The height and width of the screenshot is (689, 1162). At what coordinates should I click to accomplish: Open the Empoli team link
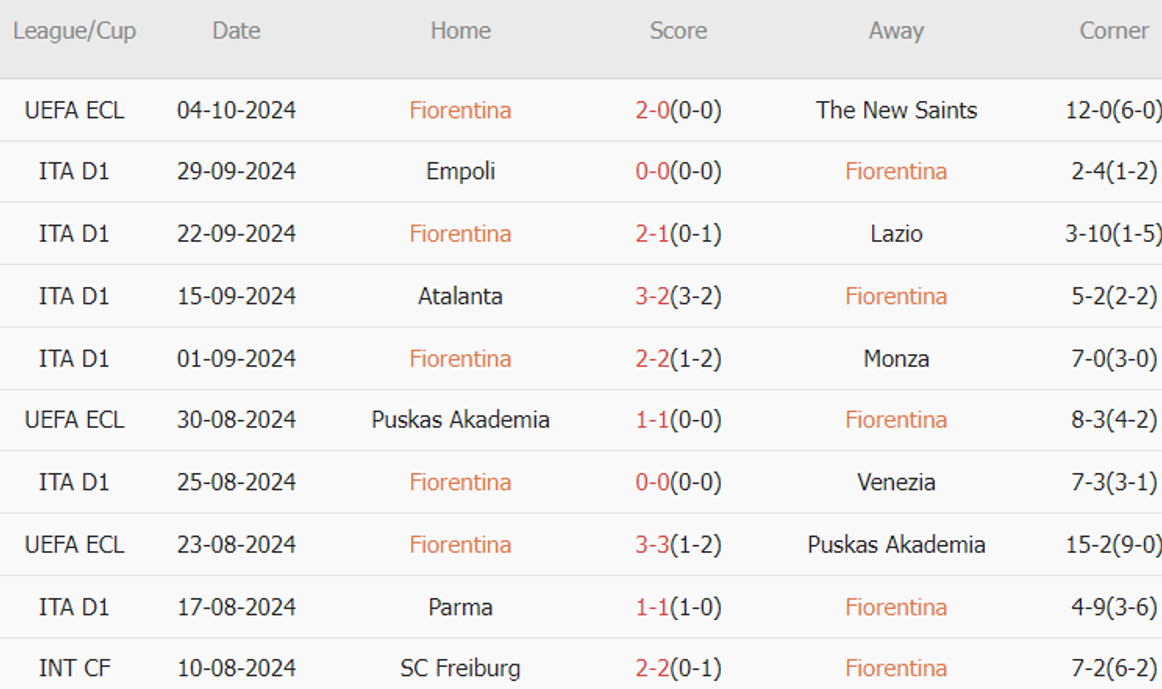pyautogui.click(x=460, y=171)
